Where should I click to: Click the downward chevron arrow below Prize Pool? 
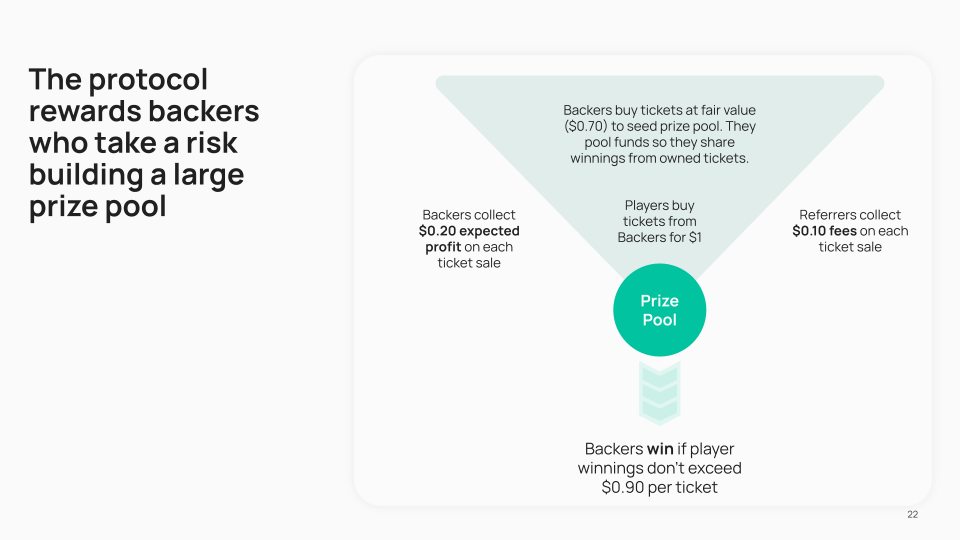click(x=659, y=392)
